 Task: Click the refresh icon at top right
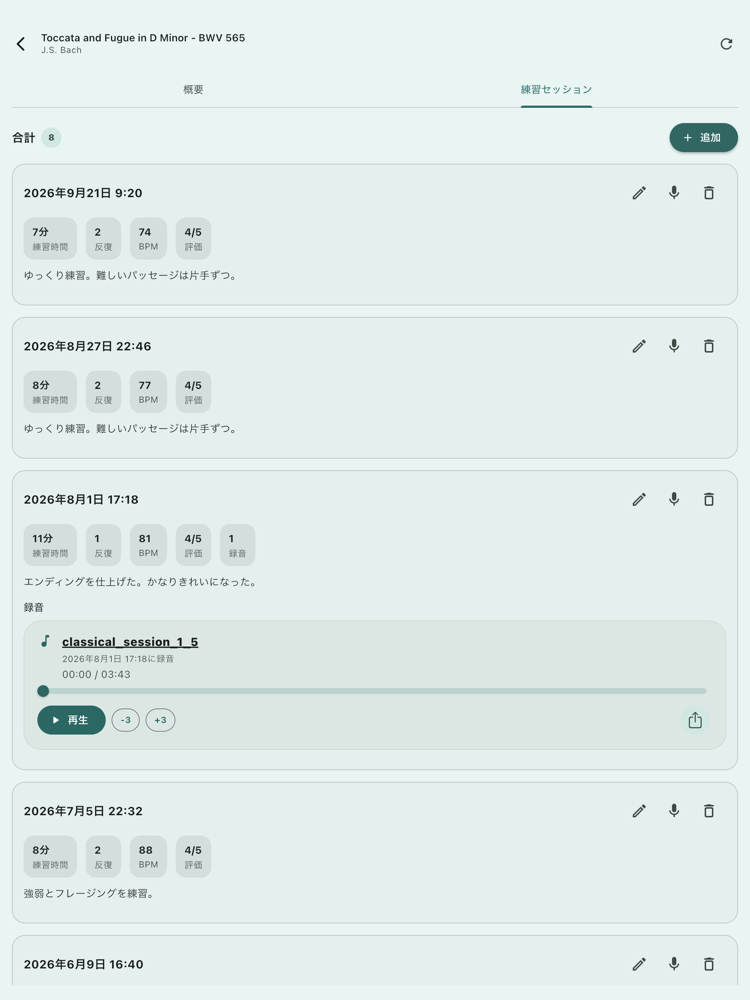726,43
